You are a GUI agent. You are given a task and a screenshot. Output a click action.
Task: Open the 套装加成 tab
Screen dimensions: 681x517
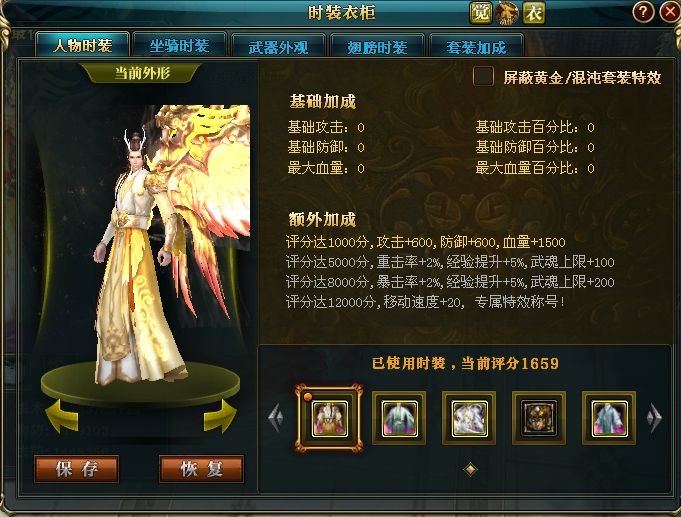pos(476,46)
